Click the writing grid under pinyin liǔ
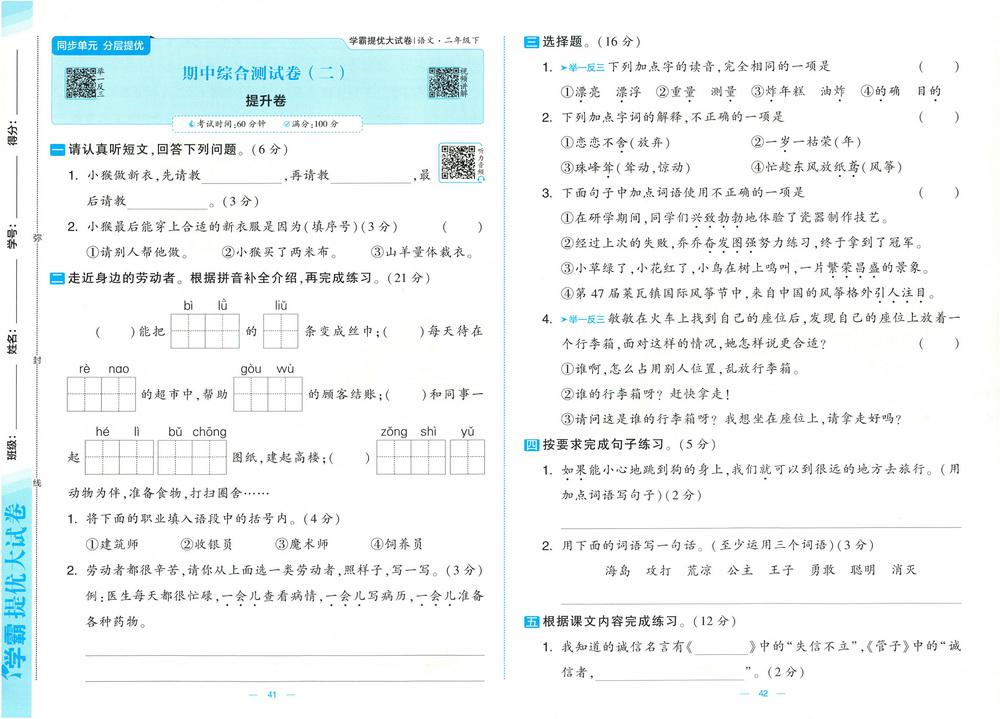Viewport: 1000px width, 719px height. coord(281,331)
